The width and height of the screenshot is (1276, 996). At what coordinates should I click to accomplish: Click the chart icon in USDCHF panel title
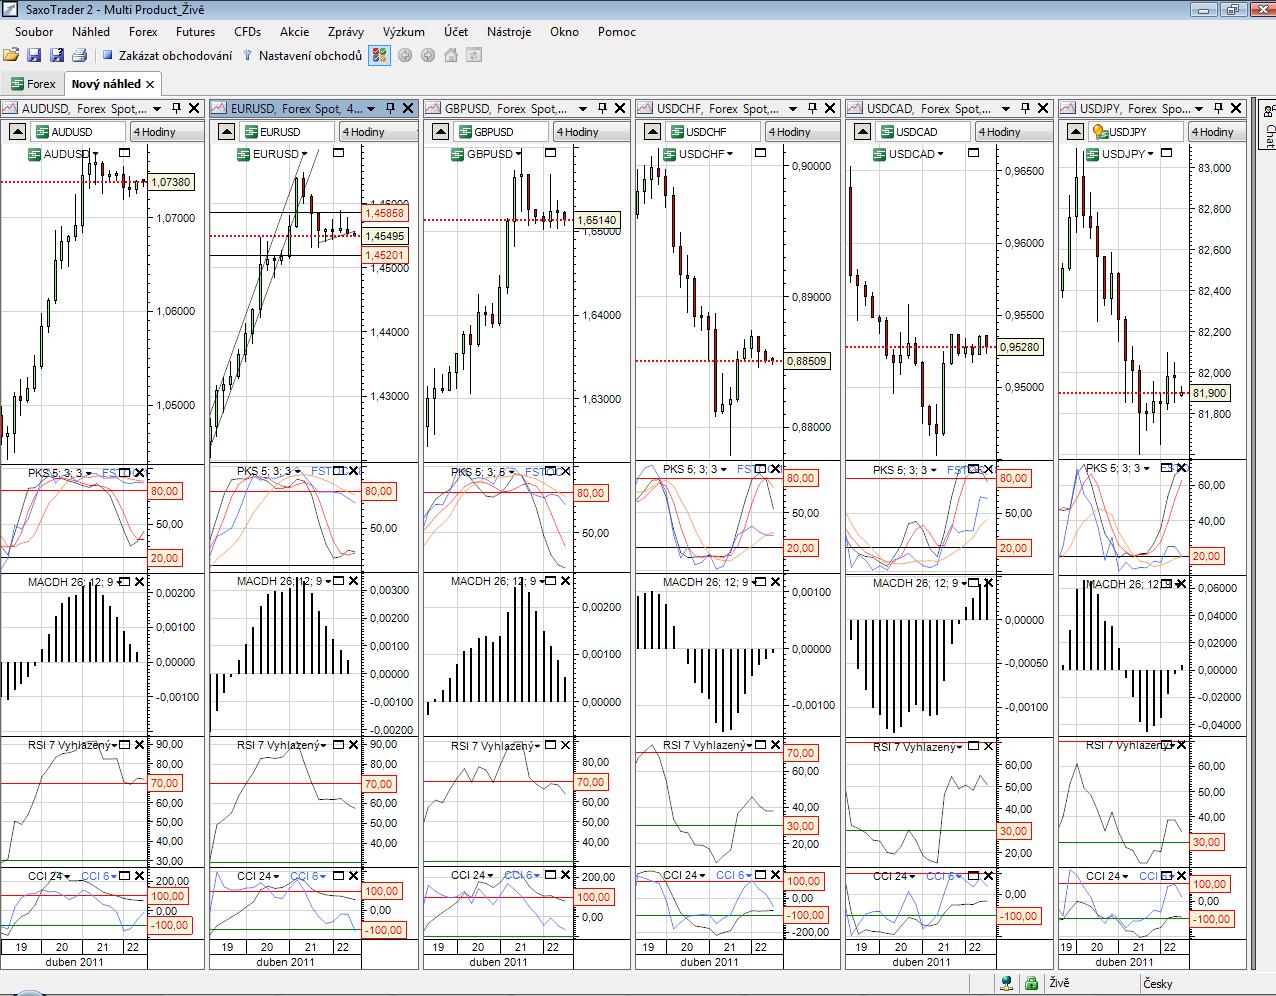pos(645,108)
